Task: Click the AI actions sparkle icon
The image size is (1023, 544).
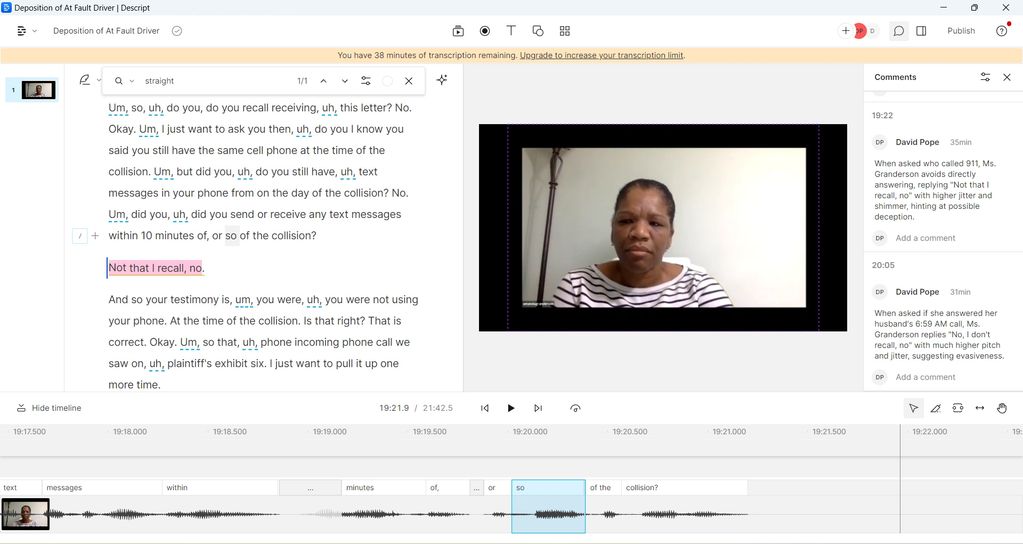Action: coord(442,80)
